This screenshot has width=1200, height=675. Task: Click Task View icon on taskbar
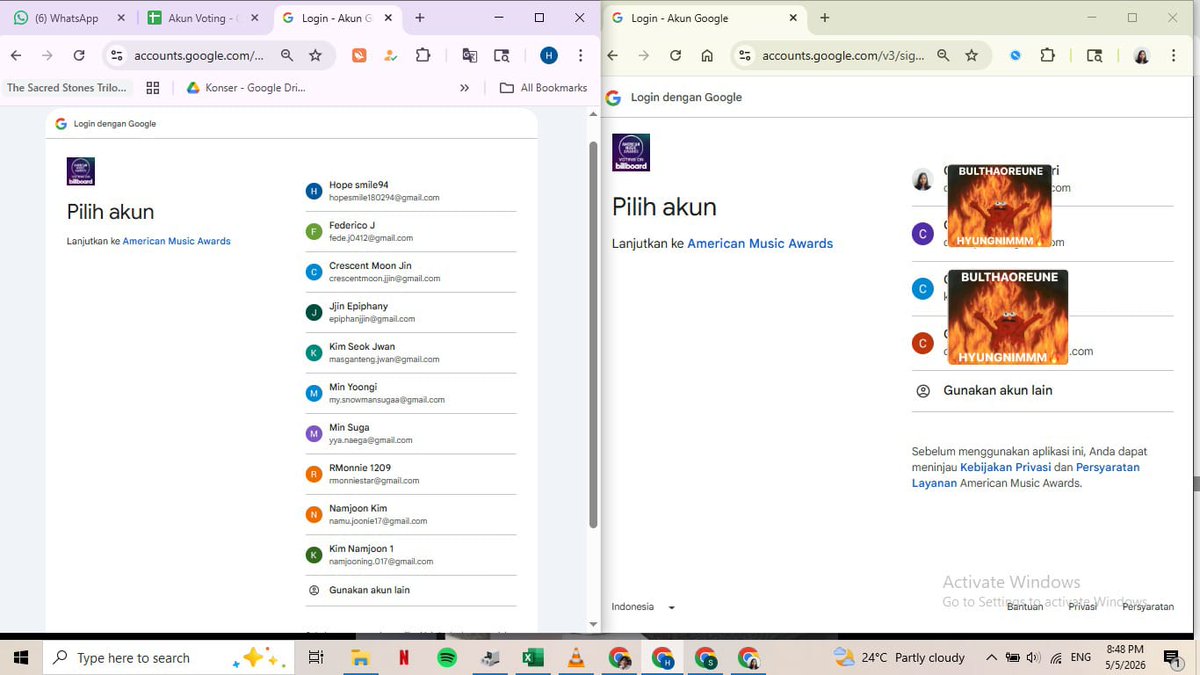point(315,658)
